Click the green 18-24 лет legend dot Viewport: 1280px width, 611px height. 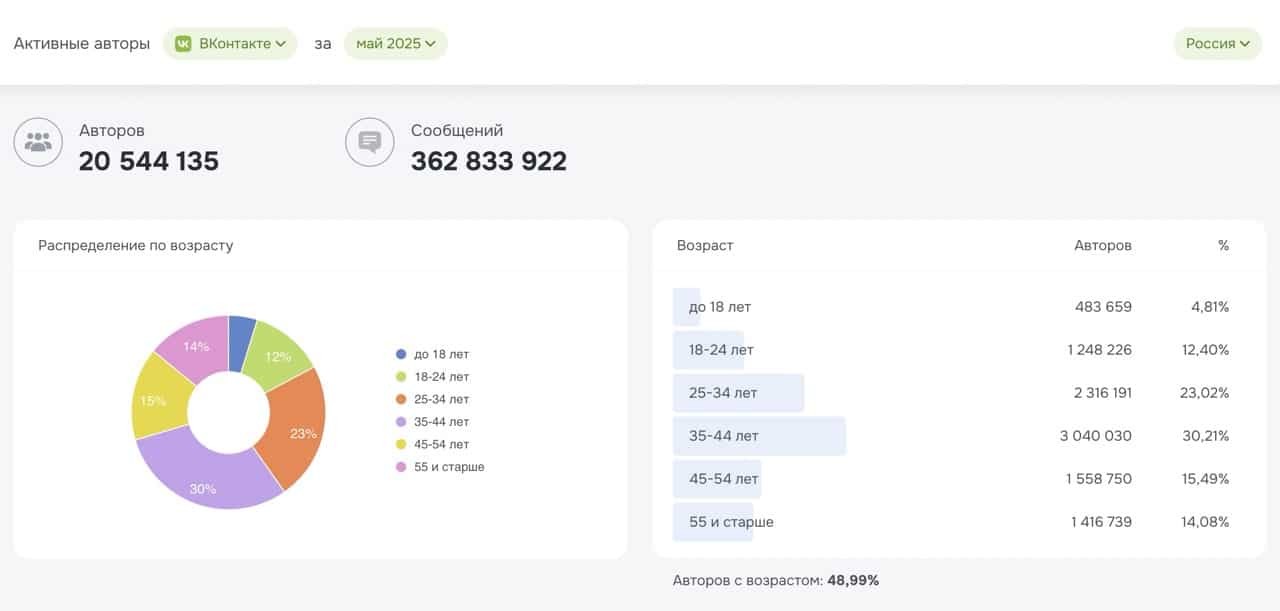401,377
